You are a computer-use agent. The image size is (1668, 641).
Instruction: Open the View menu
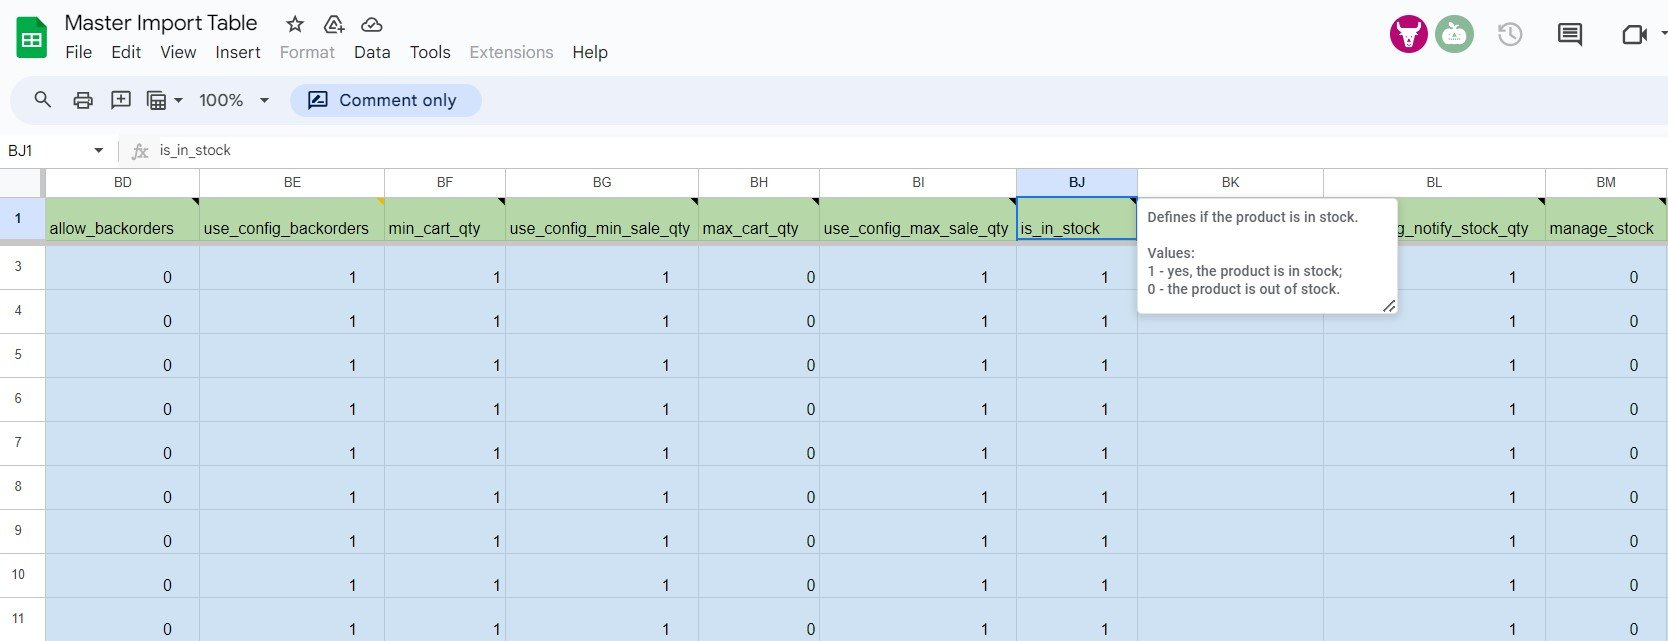coord(178,52)
